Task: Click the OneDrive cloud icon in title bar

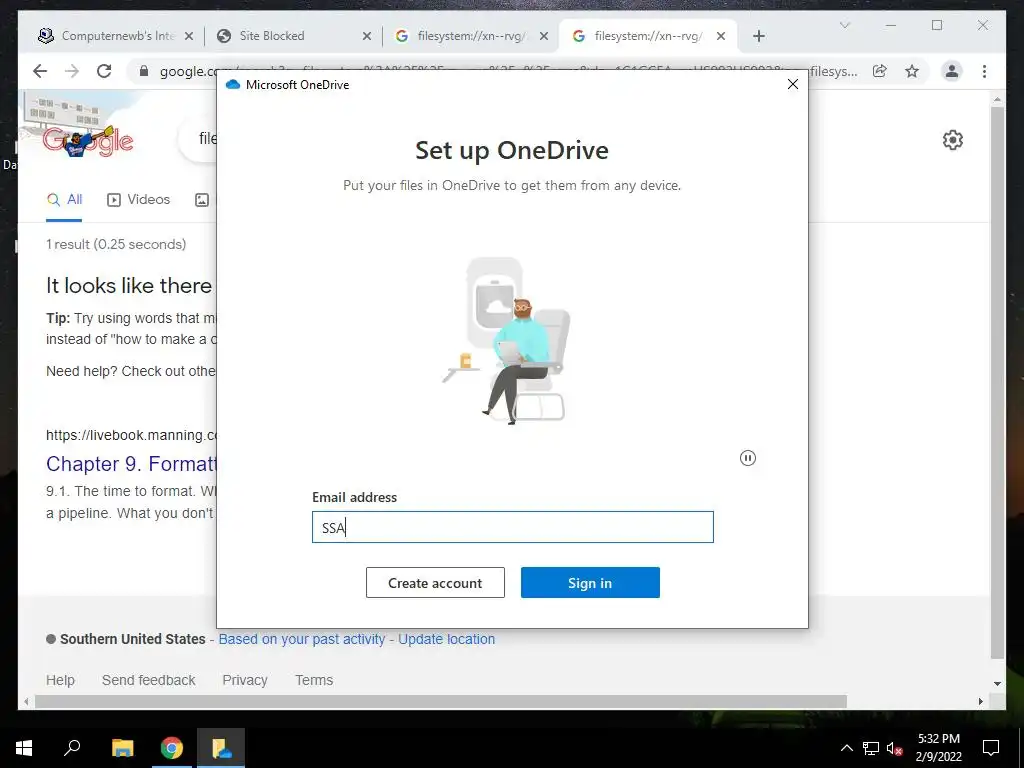Action: point(232,84)
